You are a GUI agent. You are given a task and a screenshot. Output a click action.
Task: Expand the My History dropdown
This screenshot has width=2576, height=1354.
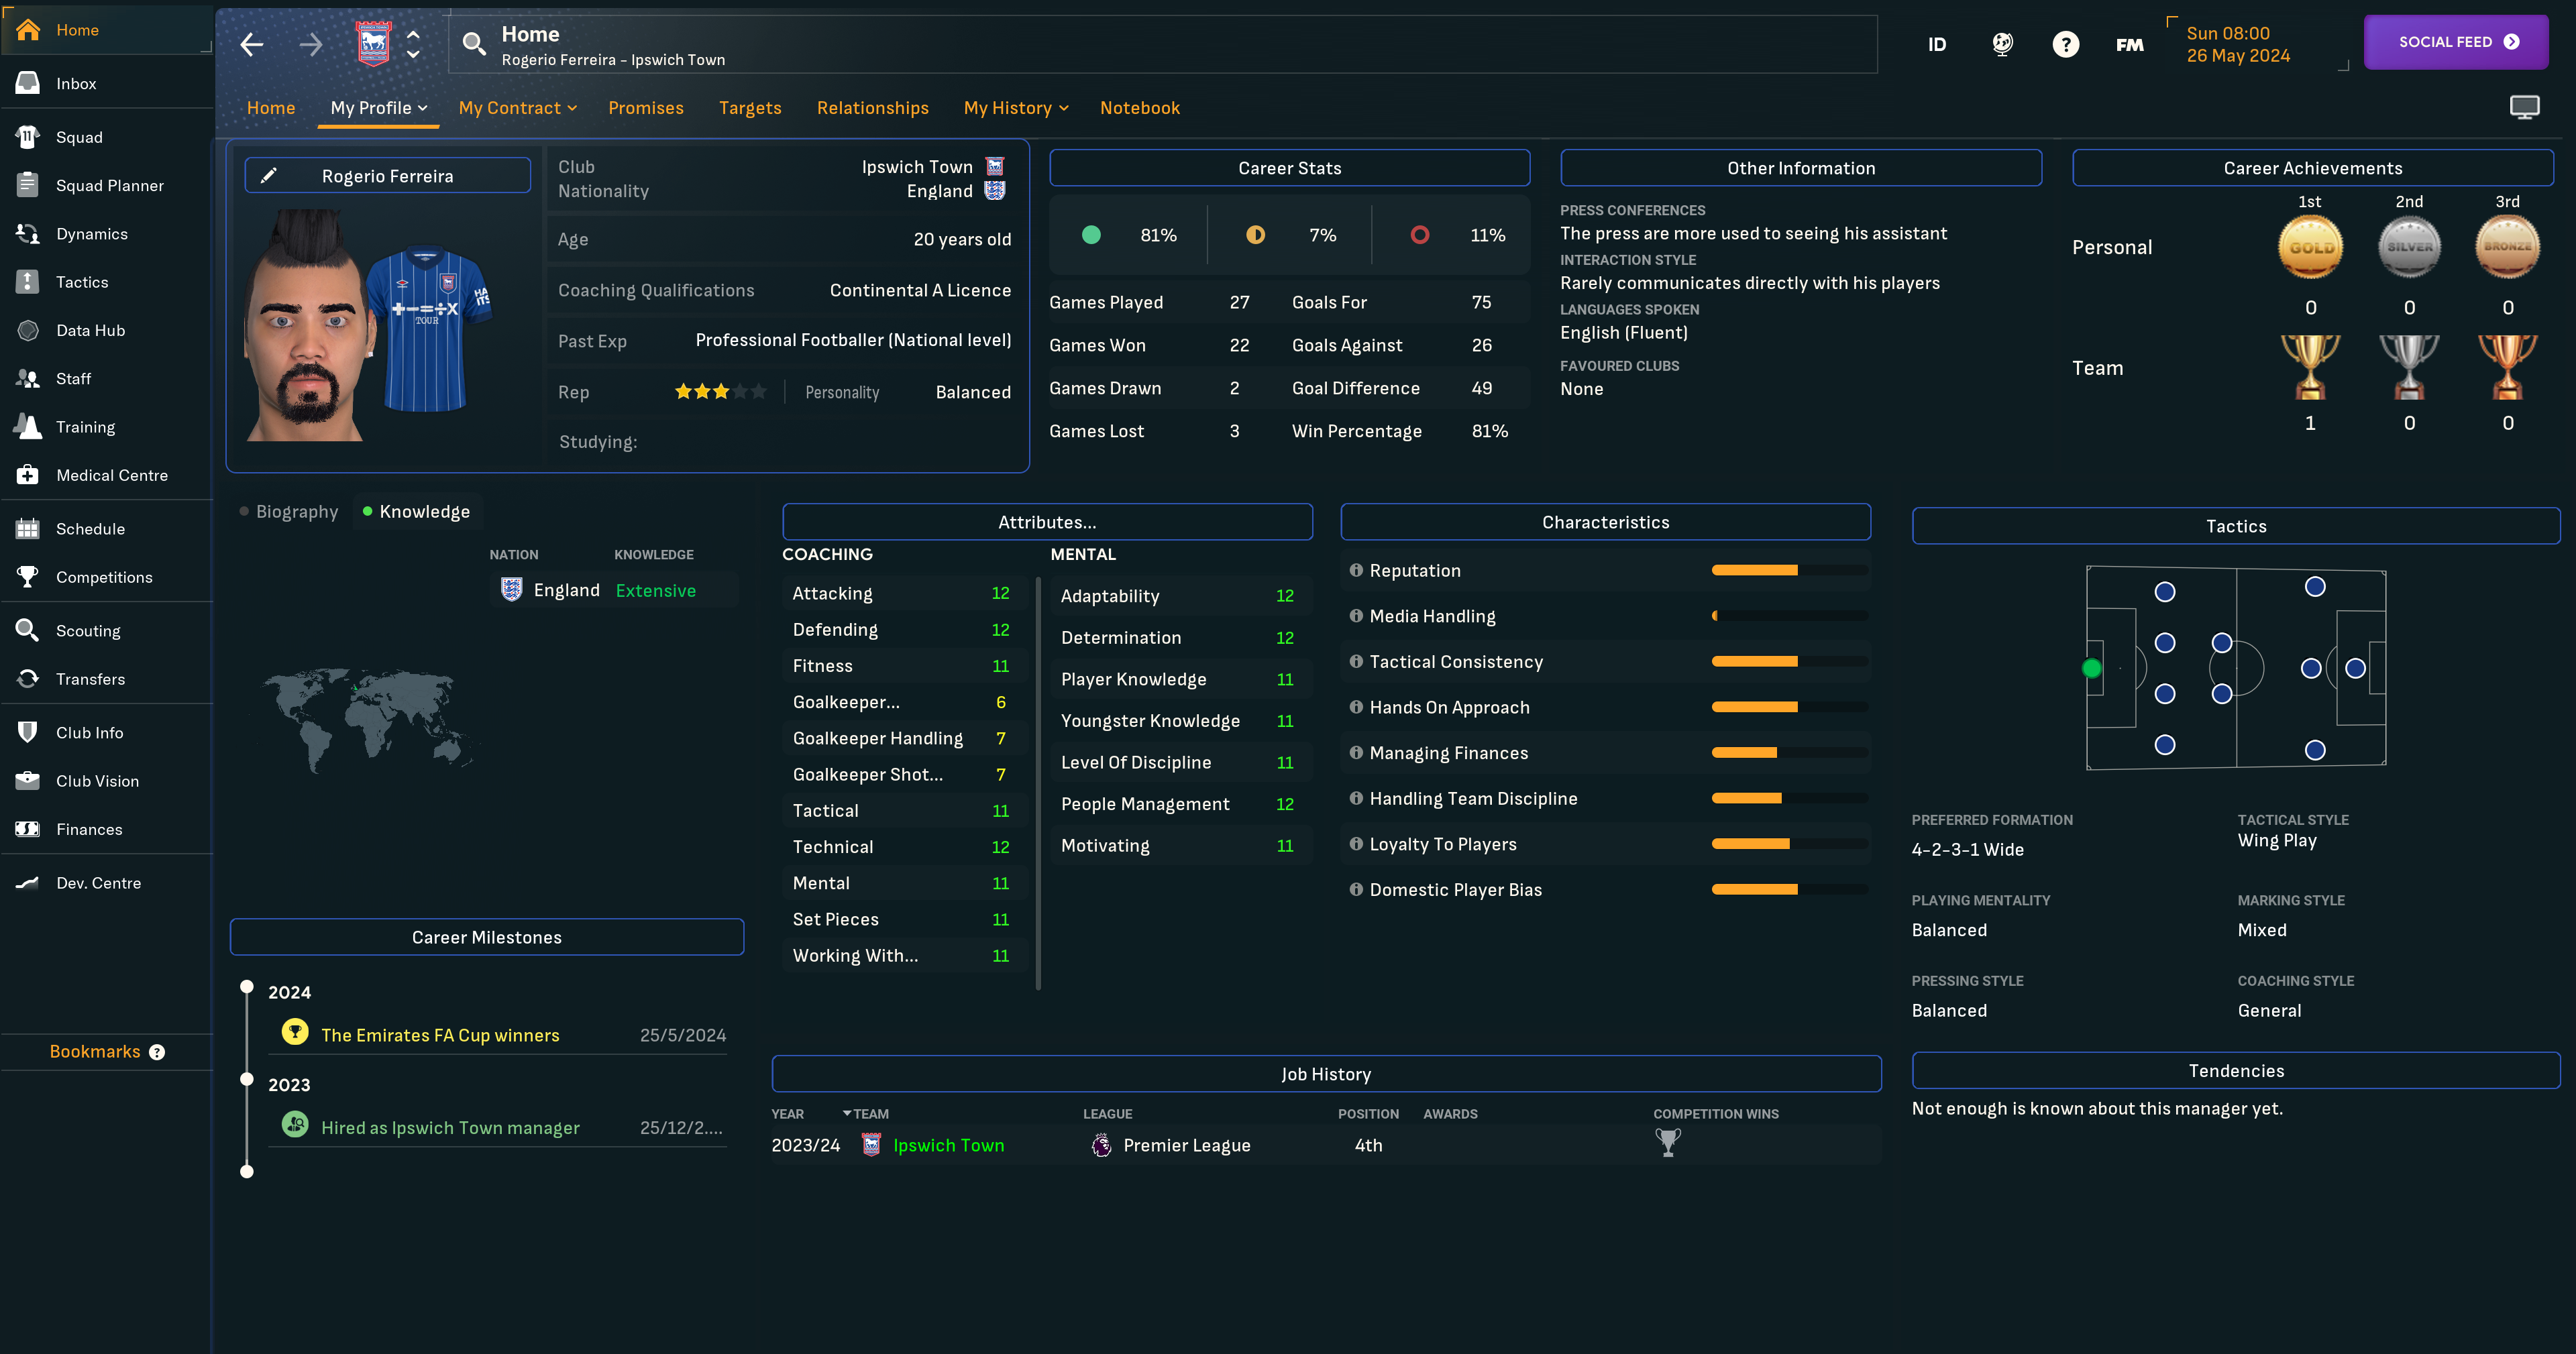[1016, 107]
